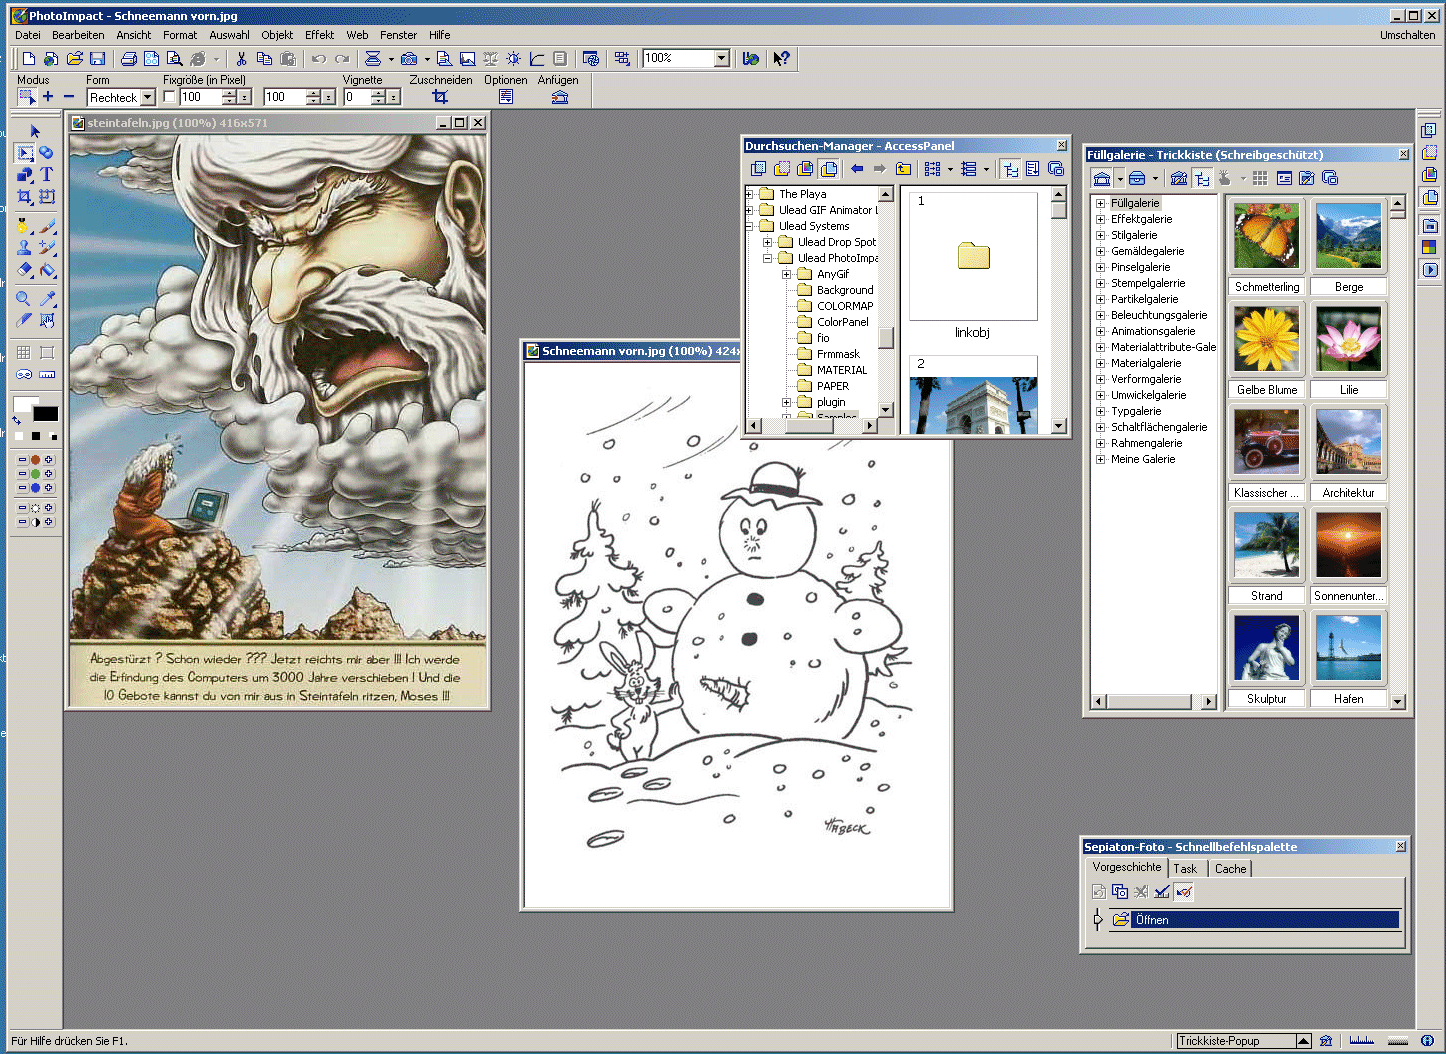The image size is (1446, 1054).
Task: Click the Print icon in toolbar
Action: [x=128, y=59]
